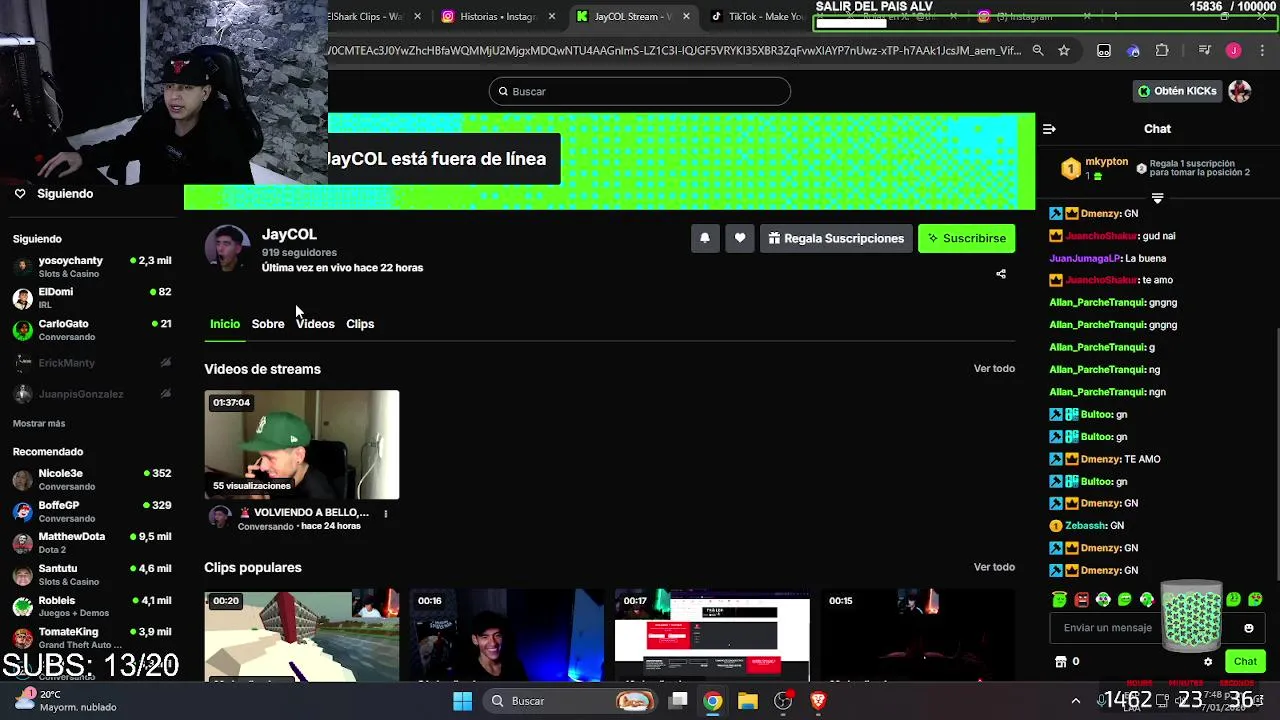Open the BoffeGP recommended channel

[92, 511]
